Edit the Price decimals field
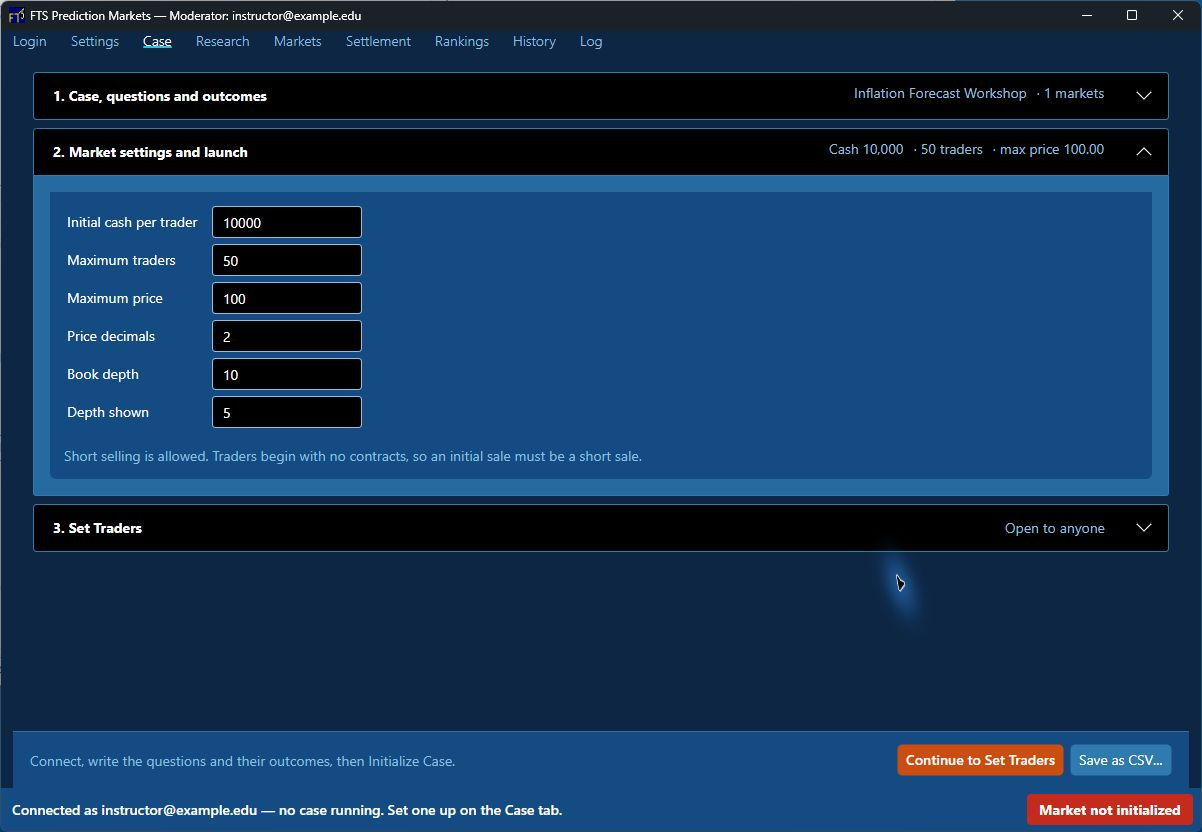The height and width of the screenshot is (832, 1202). [x=287, y=336]
